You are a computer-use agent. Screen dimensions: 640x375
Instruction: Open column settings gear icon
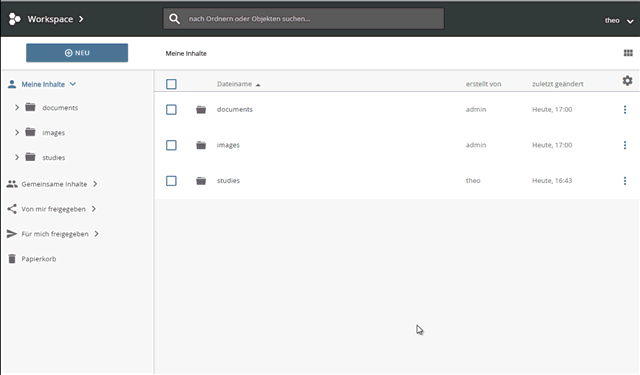627,81
